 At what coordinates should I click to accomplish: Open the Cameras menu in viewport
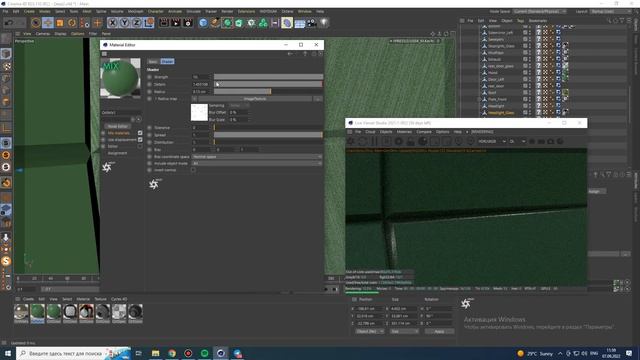coord(42,33)
